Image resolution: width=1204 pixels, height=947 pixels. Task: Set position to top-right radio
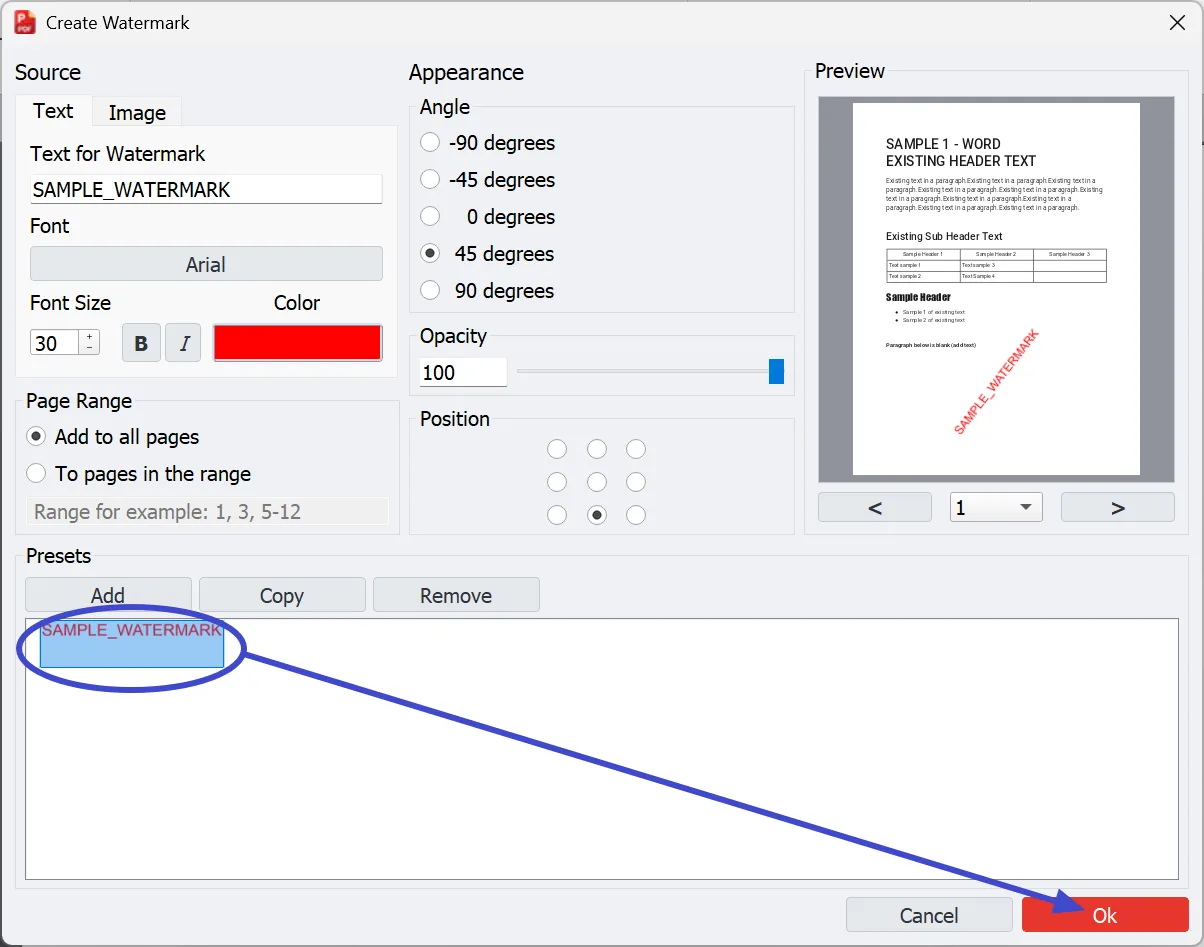pyautogui.click(x=636, y=449)
